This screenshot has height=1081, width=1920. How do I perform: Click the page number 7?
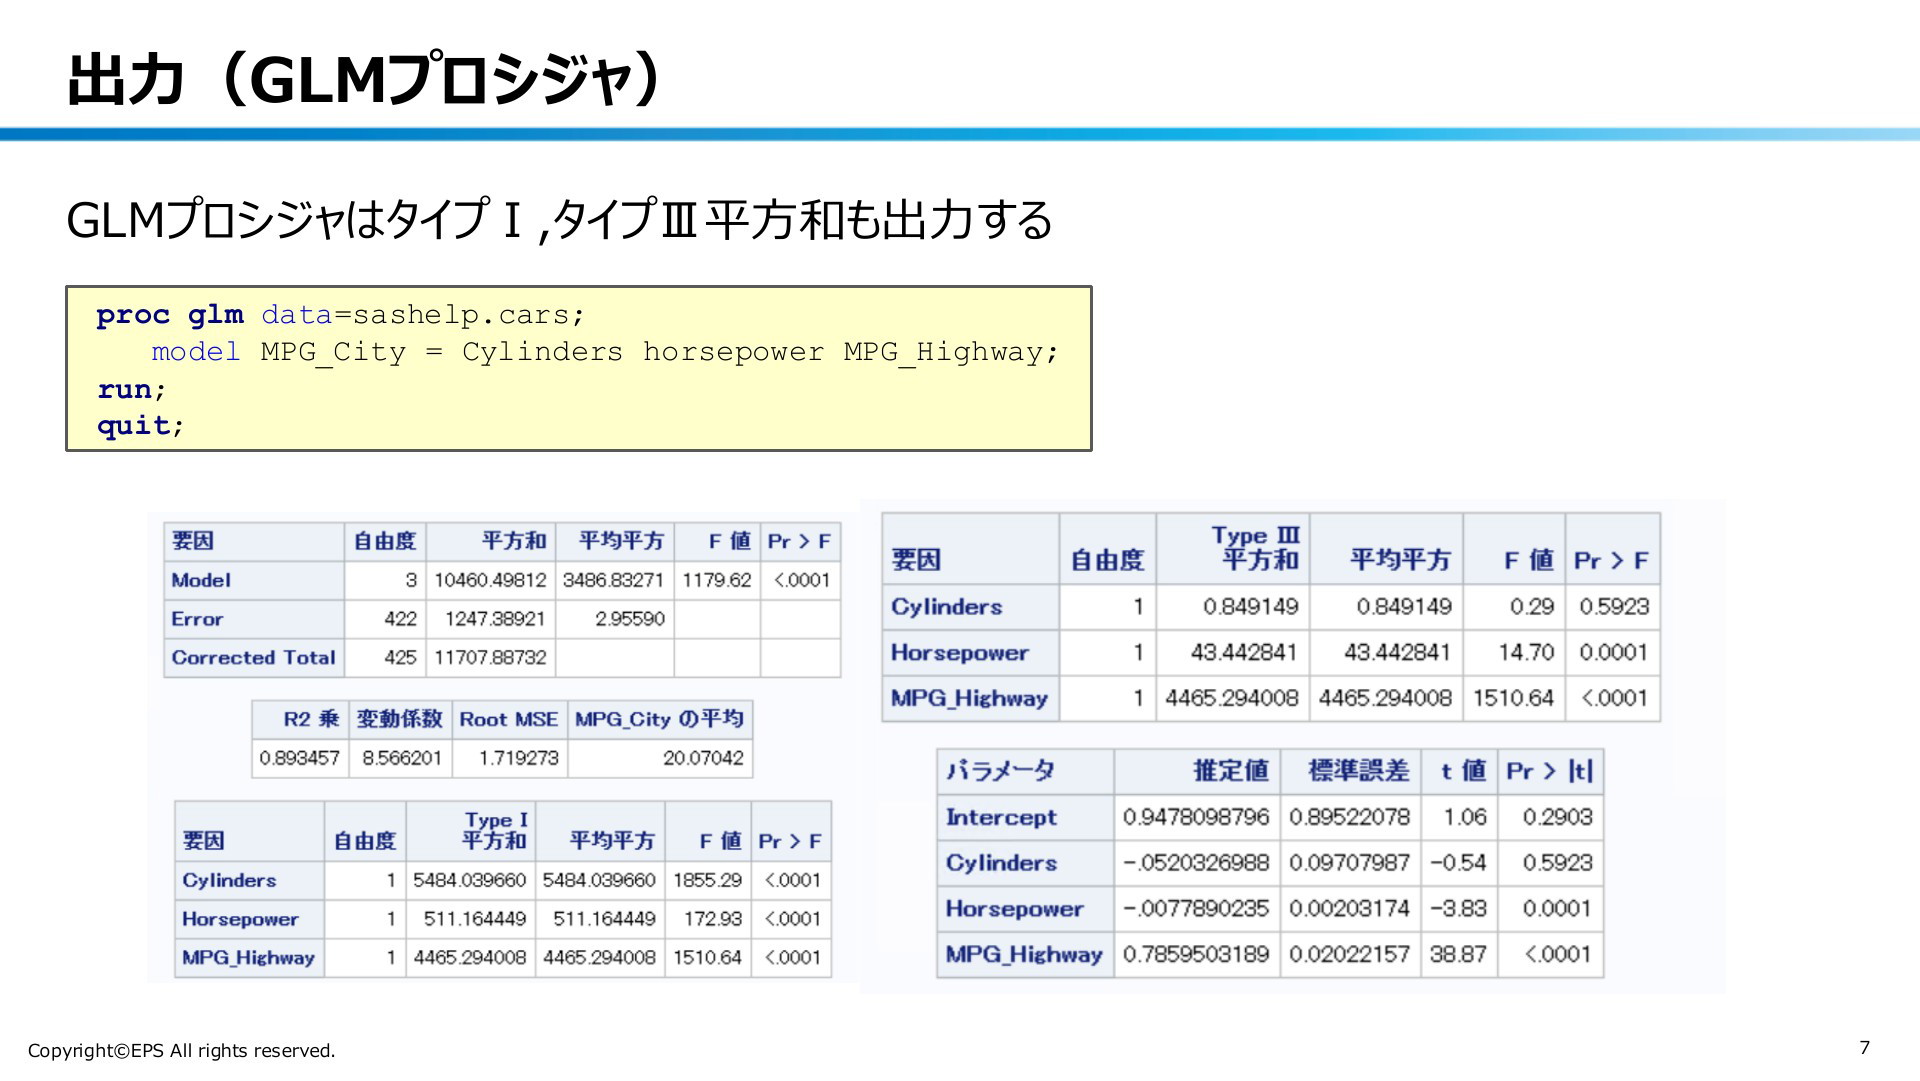(1864, 1048)
